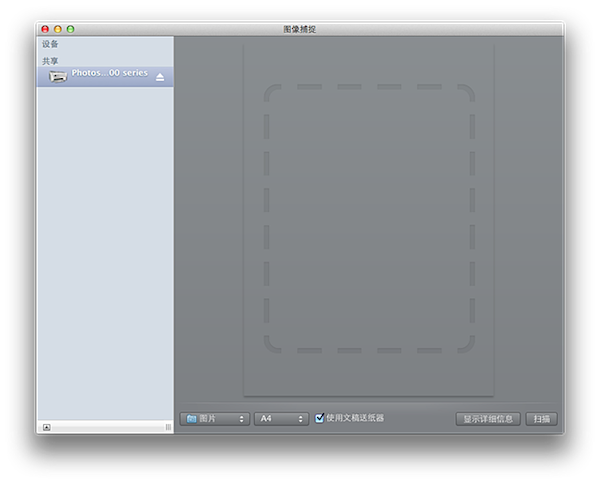Eject the Photos...00 series device
This screenshot has height=484, width=600.
pyautogui.click(x=160, y=77)
